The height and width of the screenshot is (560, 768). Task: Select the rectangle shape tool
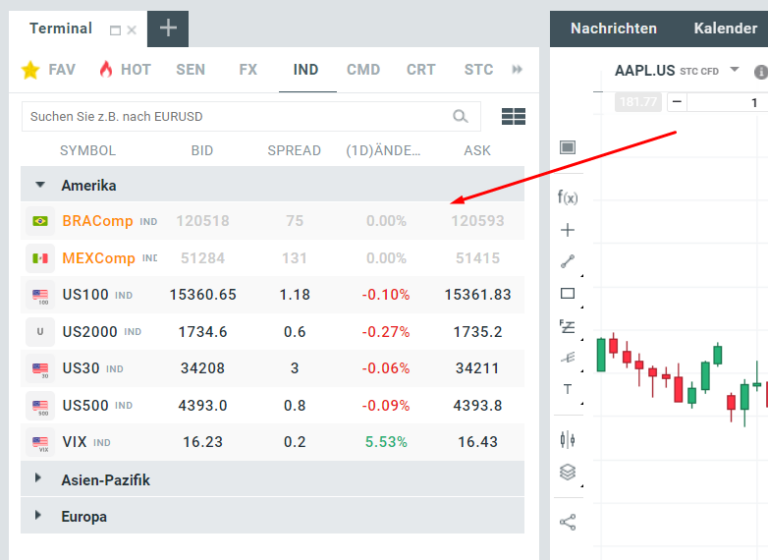point(567,294)
